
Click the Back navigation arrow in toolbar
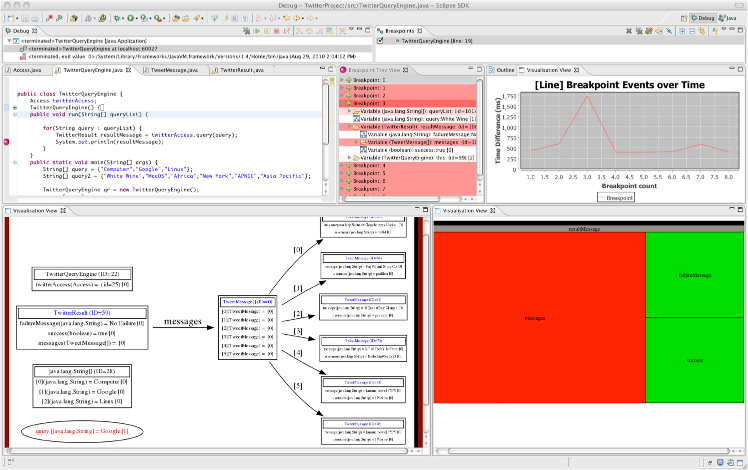pos(296,18)
